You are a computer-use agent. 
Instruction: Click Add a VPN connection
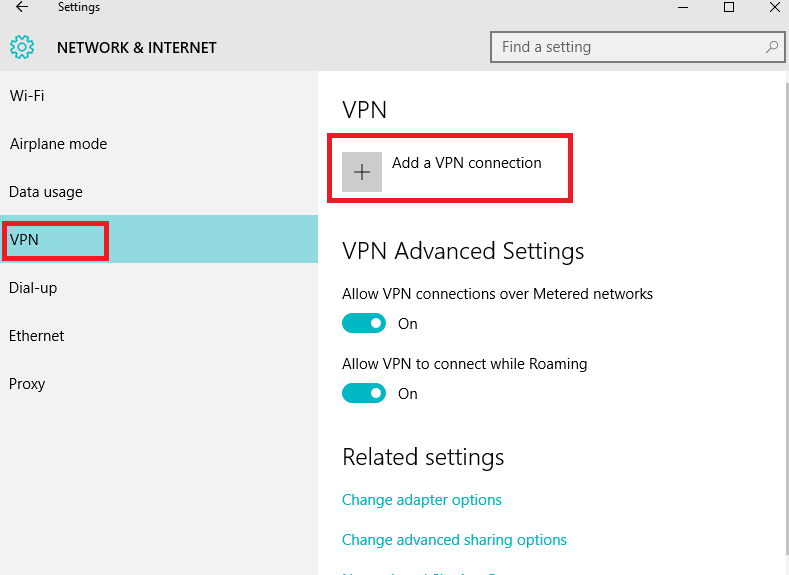pyautogui.click(x=466, y=163)
